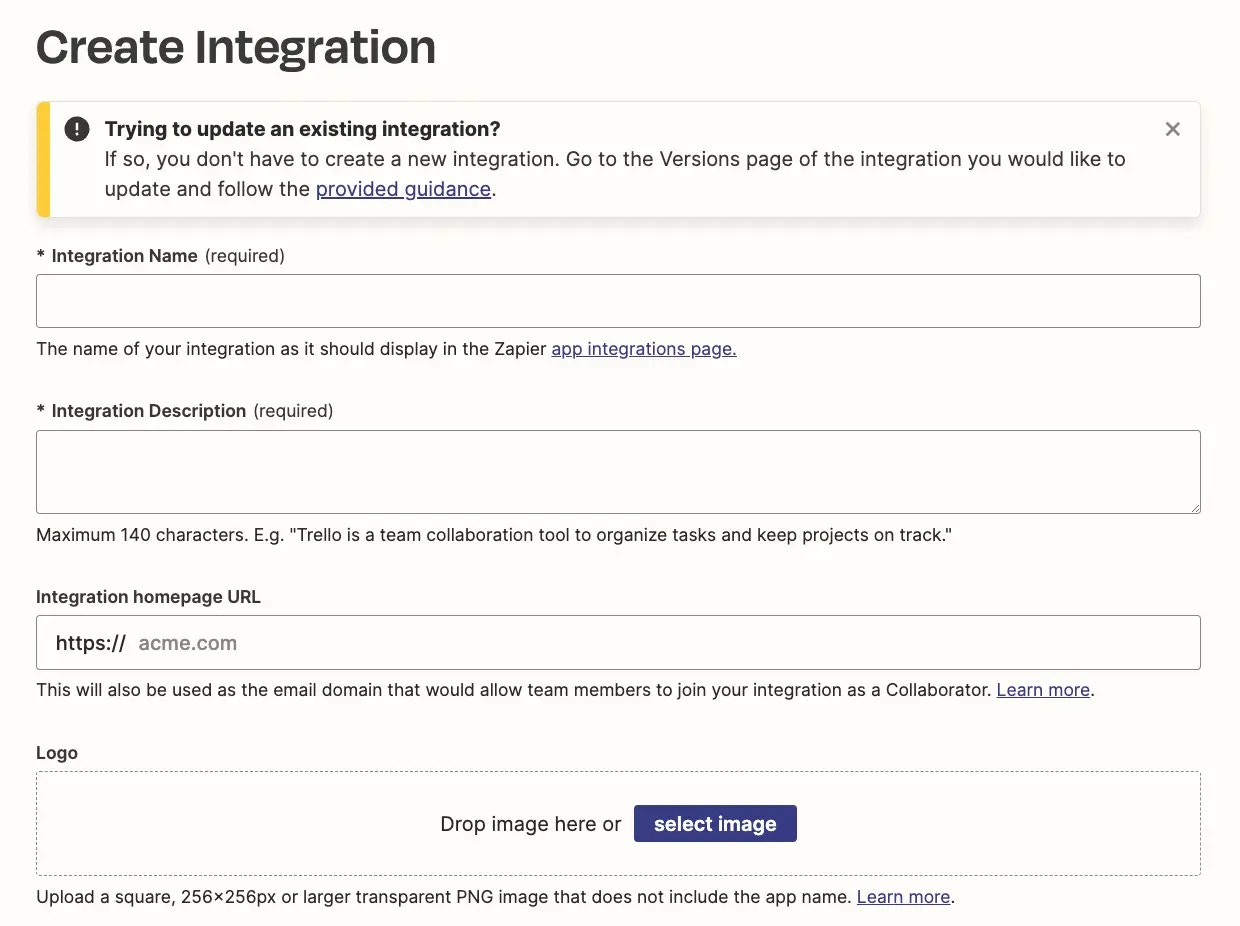Viewport: 1240px width, 926px height.
Task: Click inside the Integration Description textarea
Action: coord(618,472)
